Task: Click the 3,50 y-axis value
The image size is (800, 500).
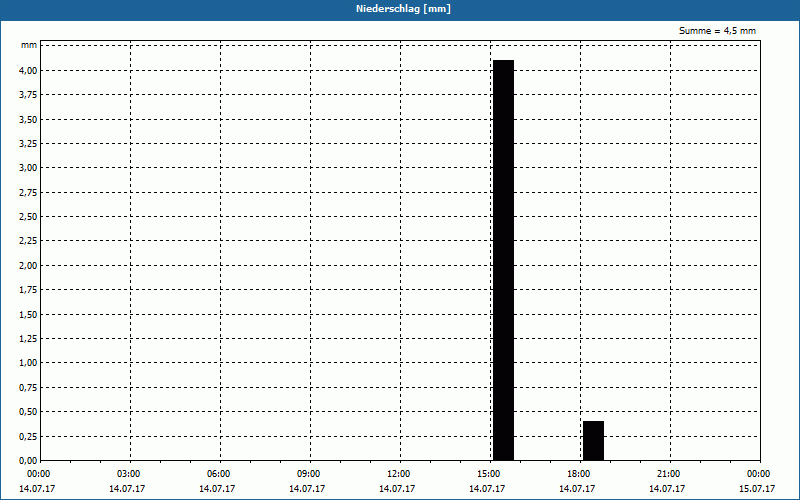Action: click(x=28, y=119)
